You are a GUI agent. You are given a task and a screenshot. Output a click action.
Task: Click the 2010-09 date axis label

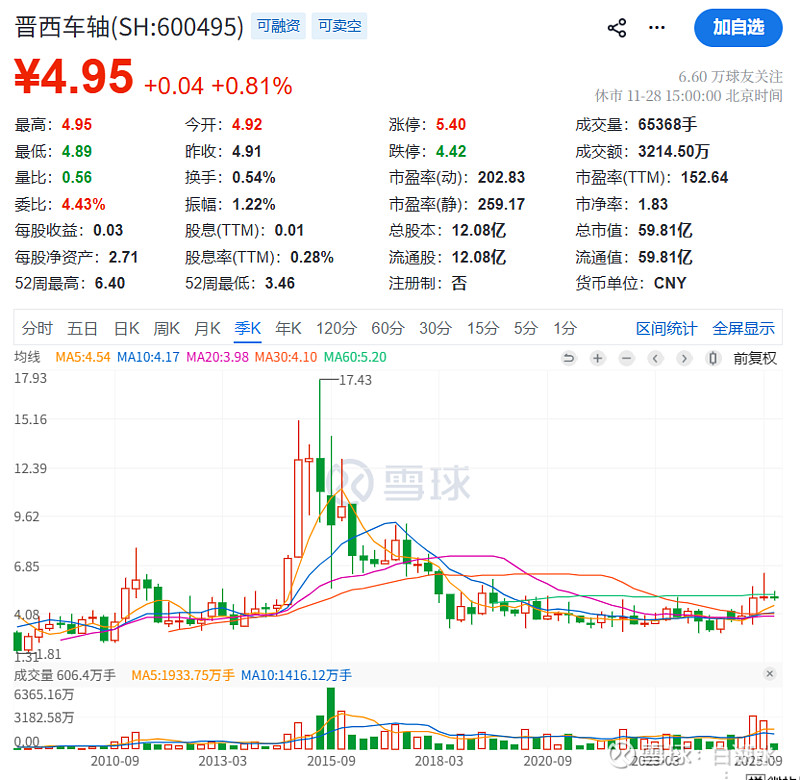click(x=115, y=761)
